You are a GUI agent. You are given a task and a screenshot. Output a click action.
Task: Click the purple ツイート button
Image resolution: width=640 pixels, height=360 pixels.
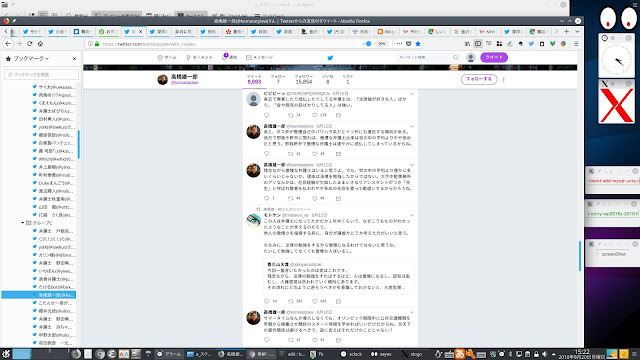[494, 57]
